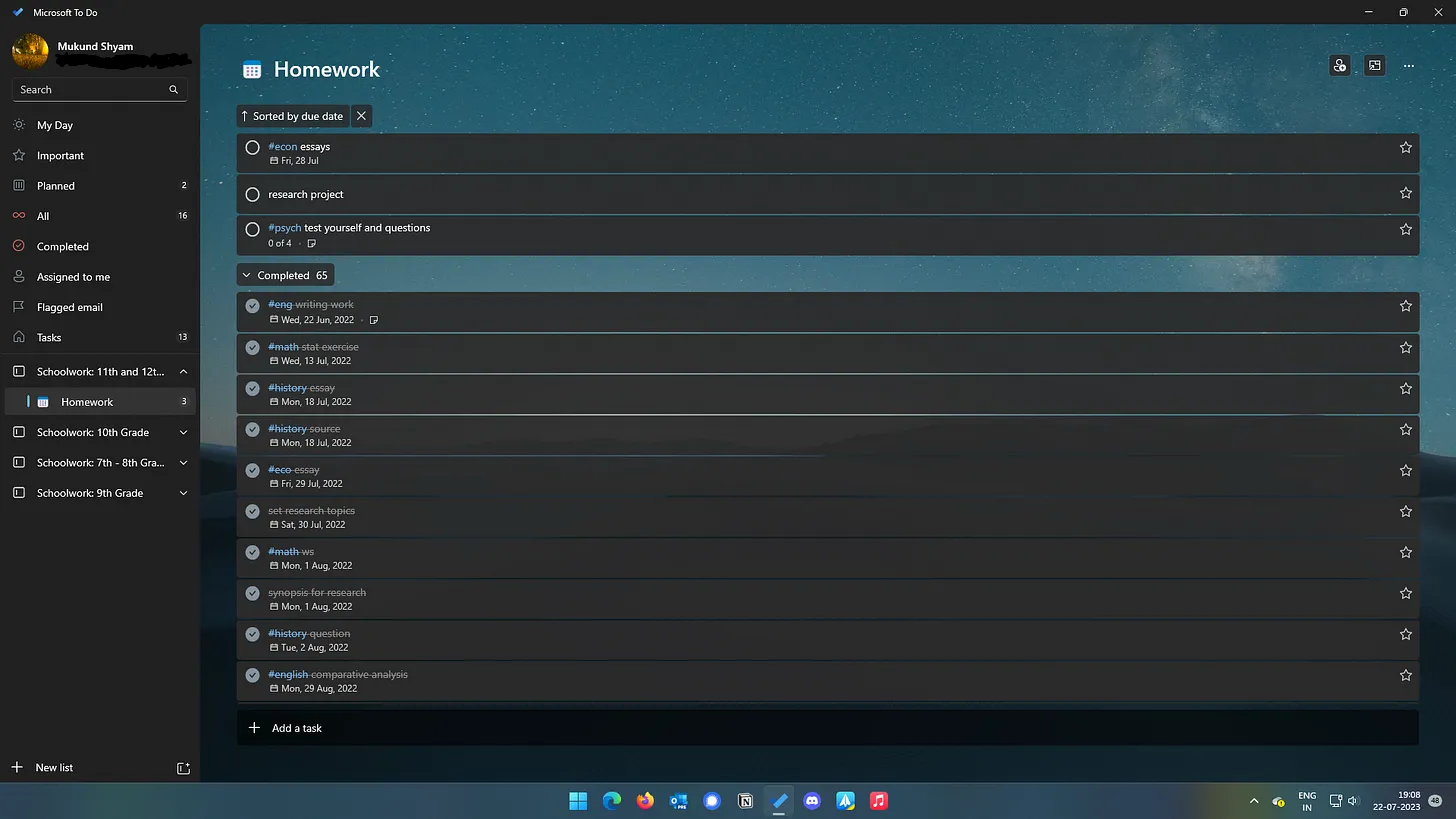This screenshot has width=1456, height=819.
Task: Open Discord from the taskbar
Action: pyautogui.click(x=812, y=801)
